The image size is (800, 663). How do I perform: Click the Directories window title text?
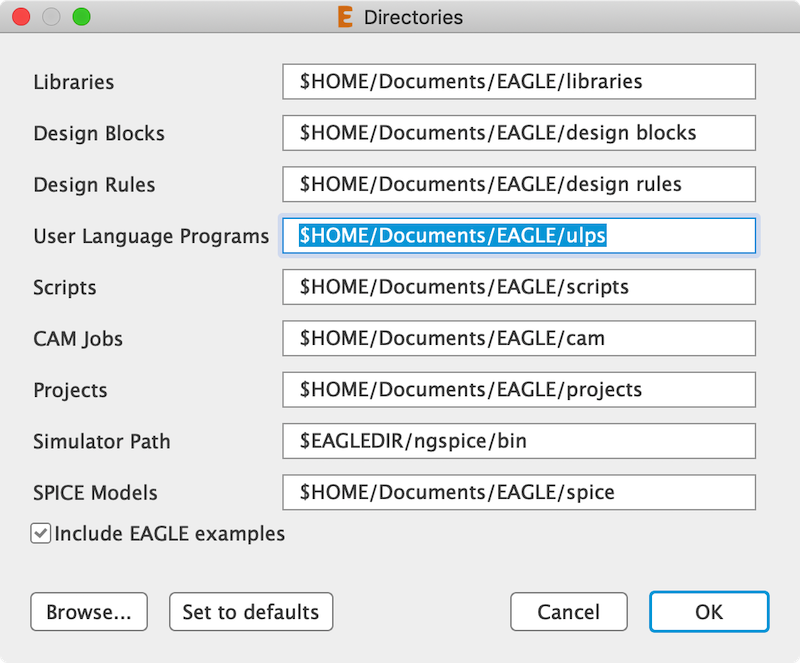413,17
